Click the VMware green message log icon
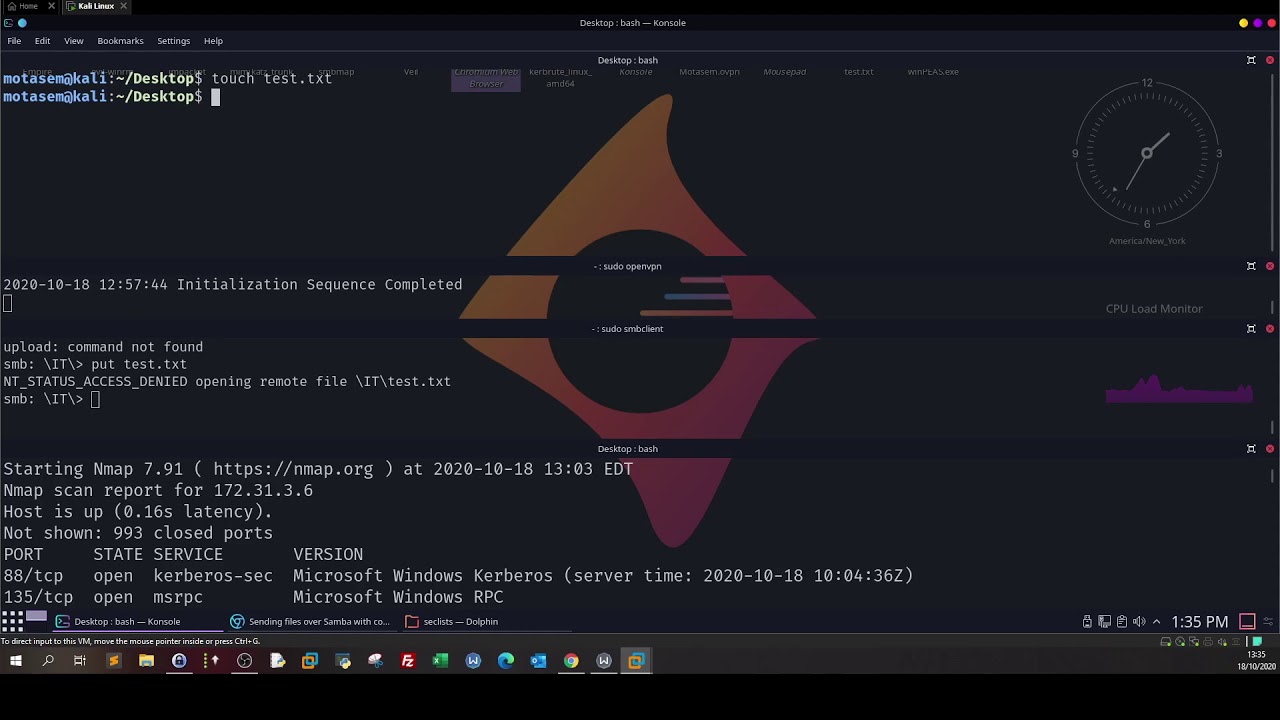The height and width of the screenshot is (720, 1280). coord(1257,641)
